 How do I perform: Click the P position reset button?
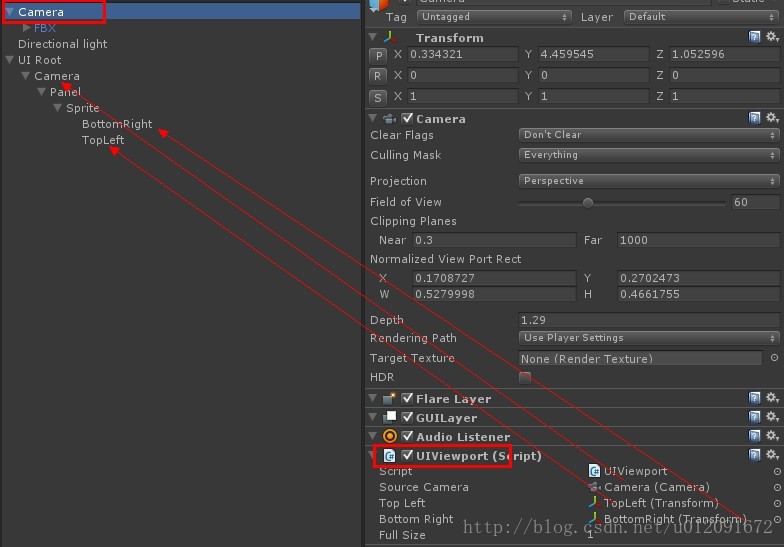coord(378,55)
